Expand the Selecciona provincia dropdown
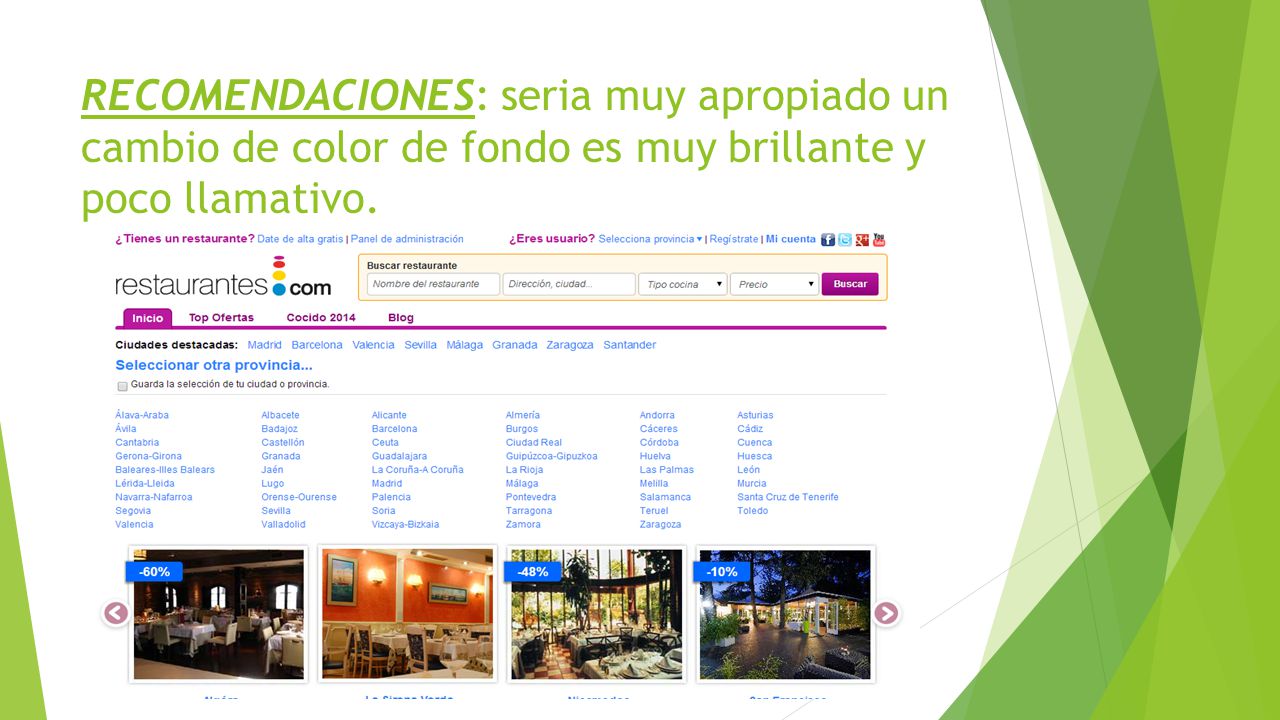This screenshot has height=720, width=1280. pyautogui.click(x=650, y=240)
